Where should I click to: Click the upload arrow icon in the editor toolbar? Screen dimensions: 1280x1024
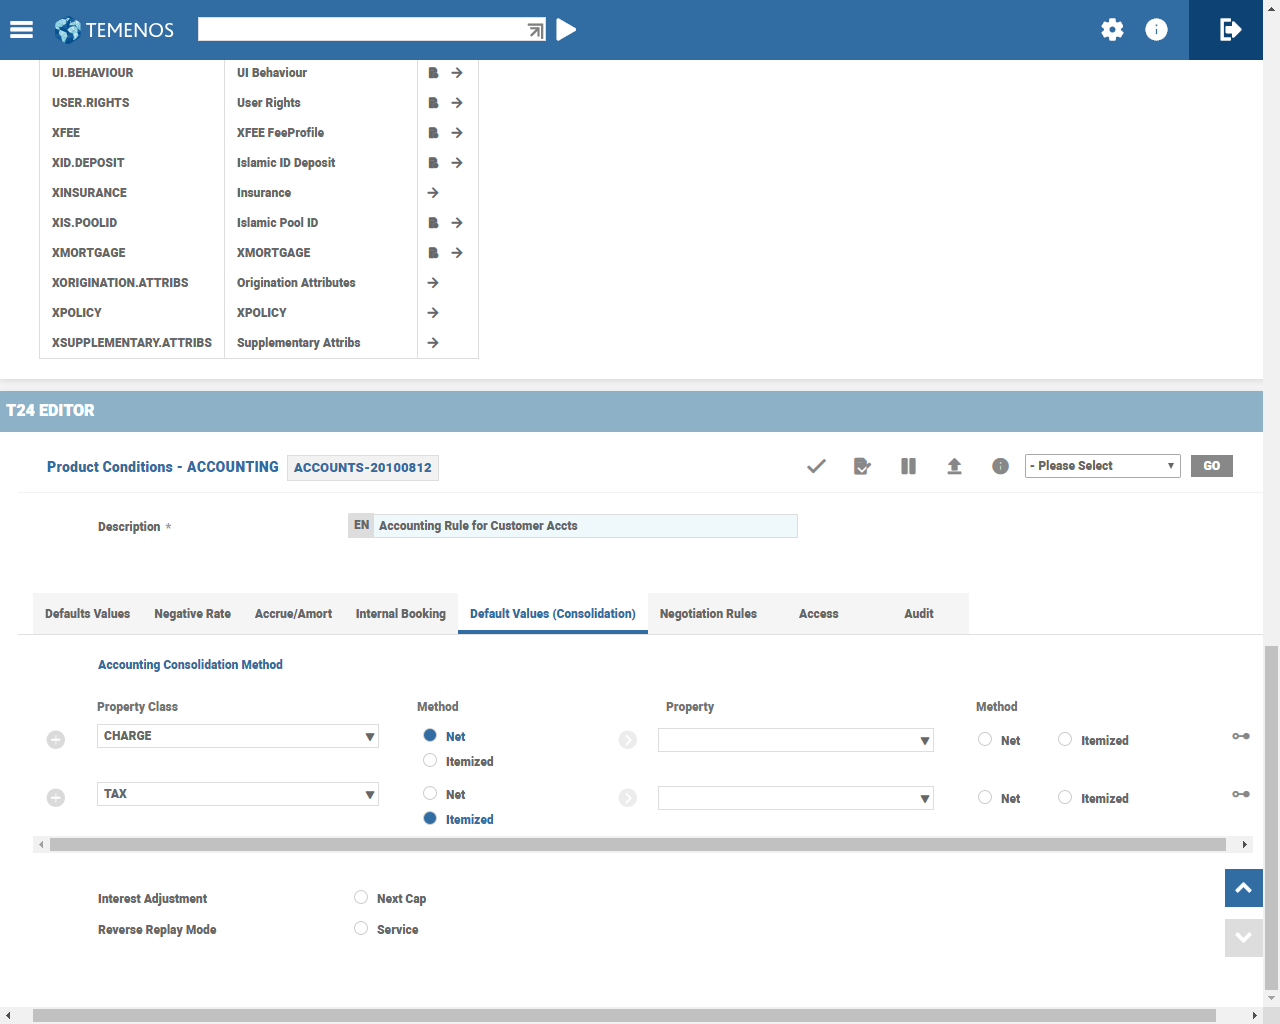coord(954,466)
